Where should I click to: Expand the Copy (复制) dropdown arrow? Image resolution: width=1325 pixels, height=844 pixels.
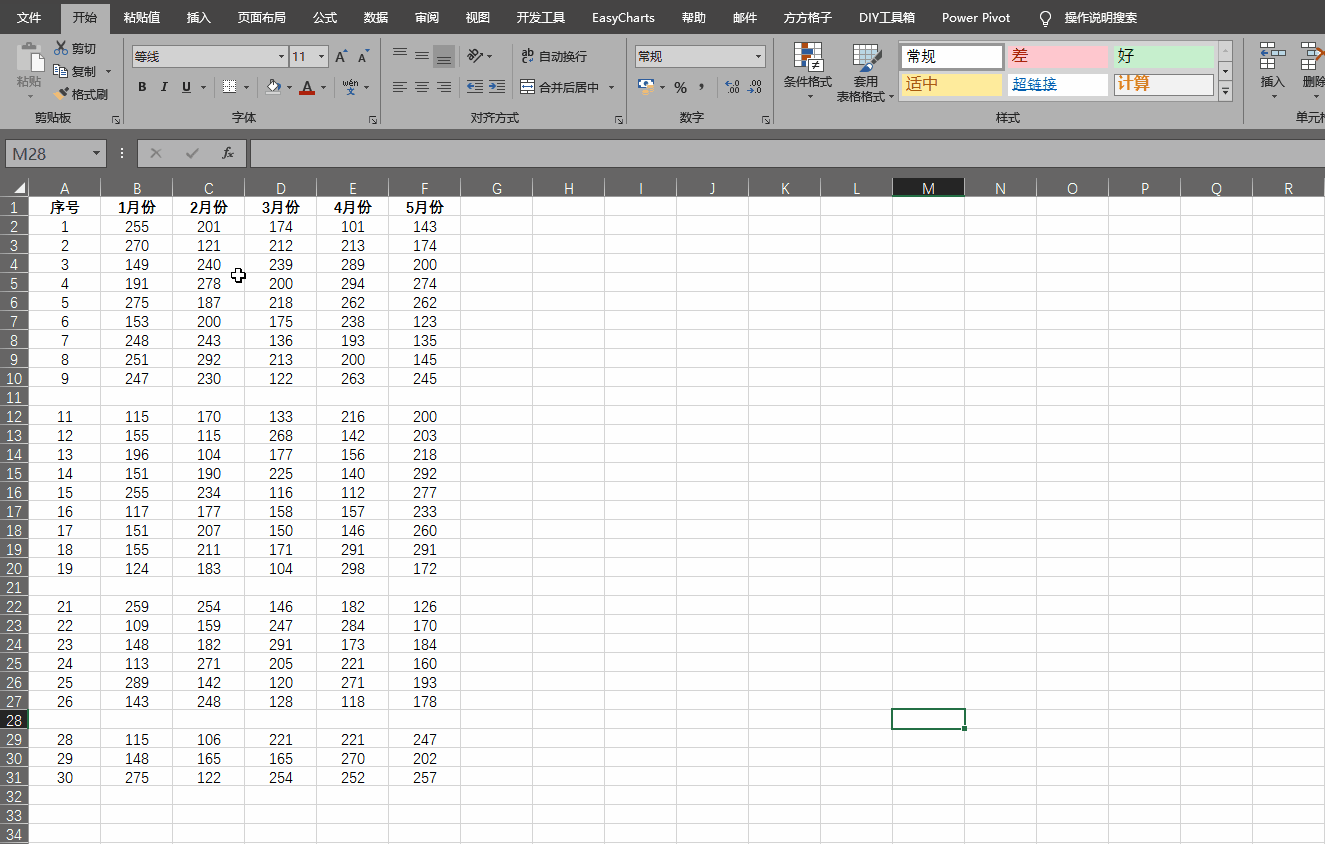108,72
